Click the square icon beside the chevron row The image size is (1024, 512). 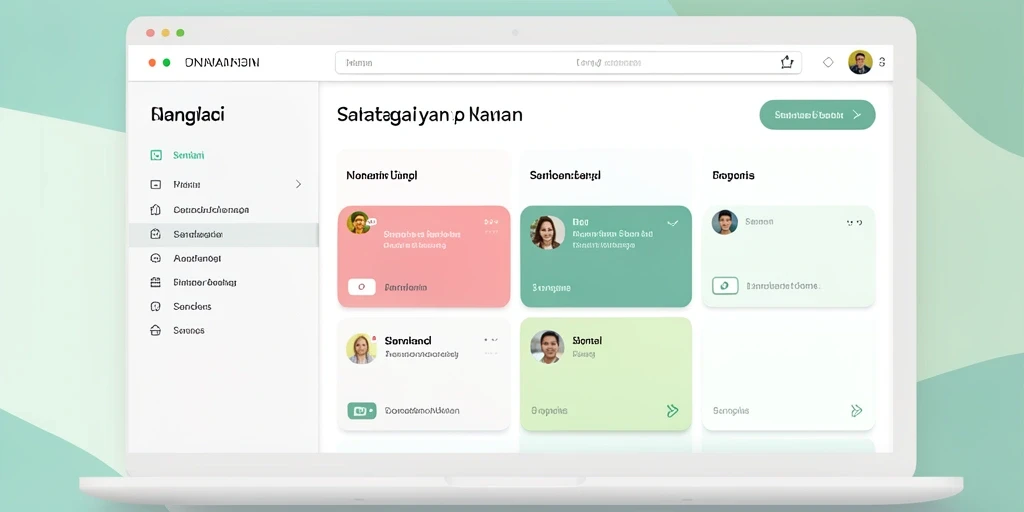[x=155, y=184]
